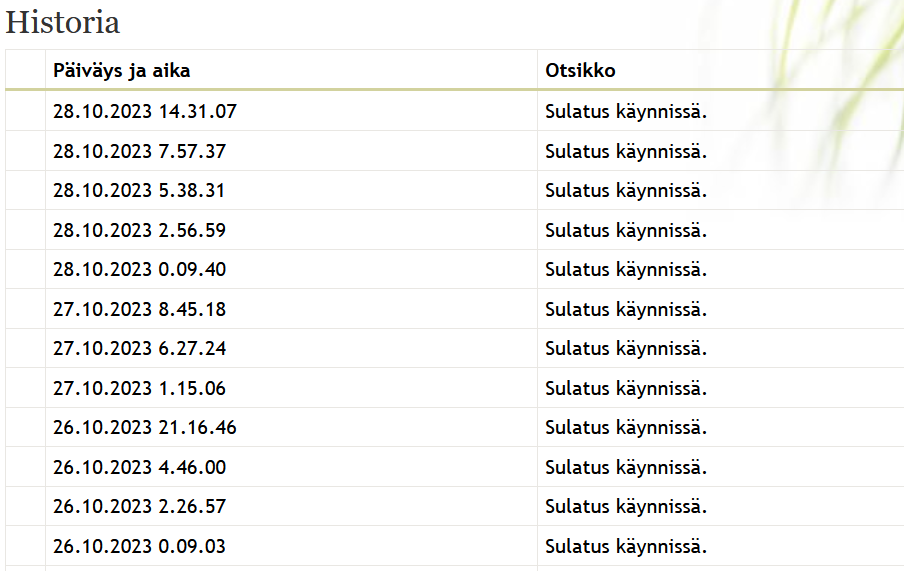Screen dimensions: 904x571
Task: Select the 28.10.2023 14.31.07 history entry
Action: point(145,111)
